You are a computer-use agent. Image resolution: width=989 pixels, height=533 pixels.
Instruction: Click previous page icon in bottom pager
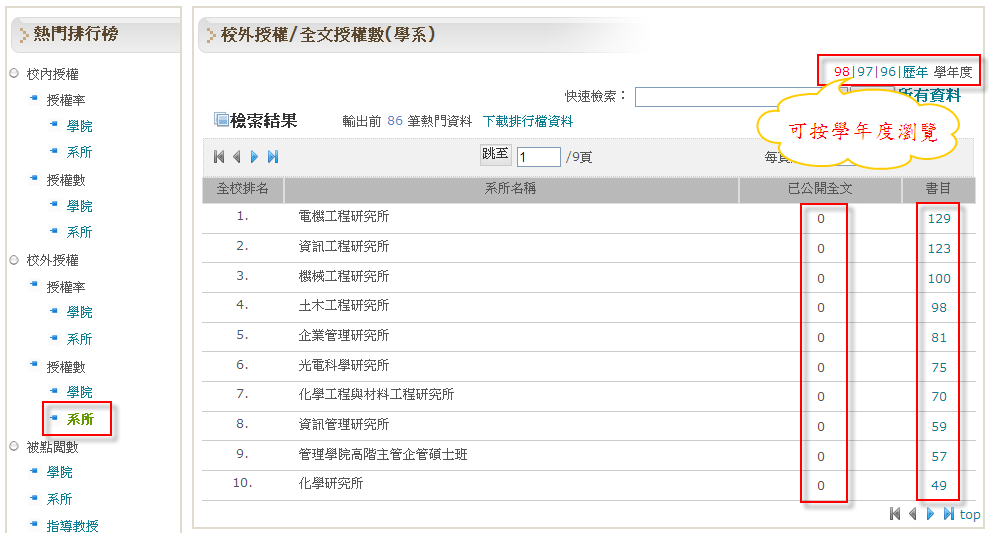click(x=912, y=514)
